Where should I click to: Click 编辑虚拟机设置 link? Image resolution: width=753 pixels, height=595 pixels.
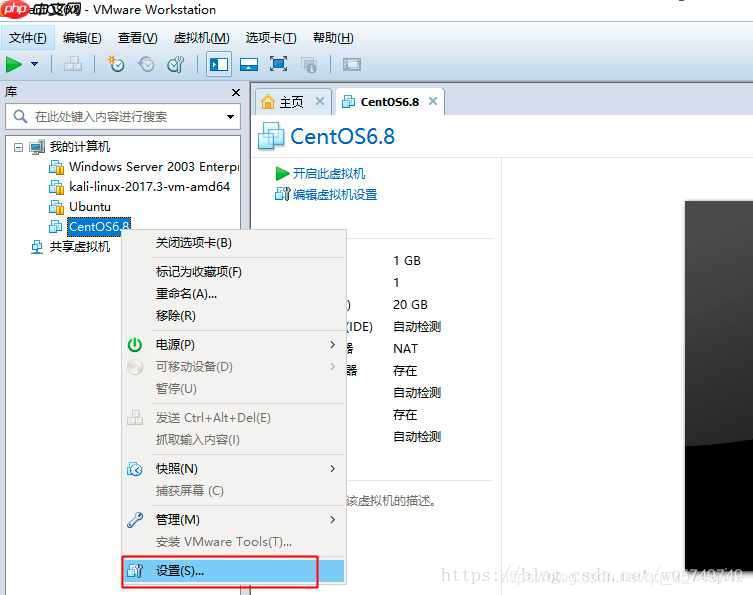pyautogui.click(x=335, y=194)
